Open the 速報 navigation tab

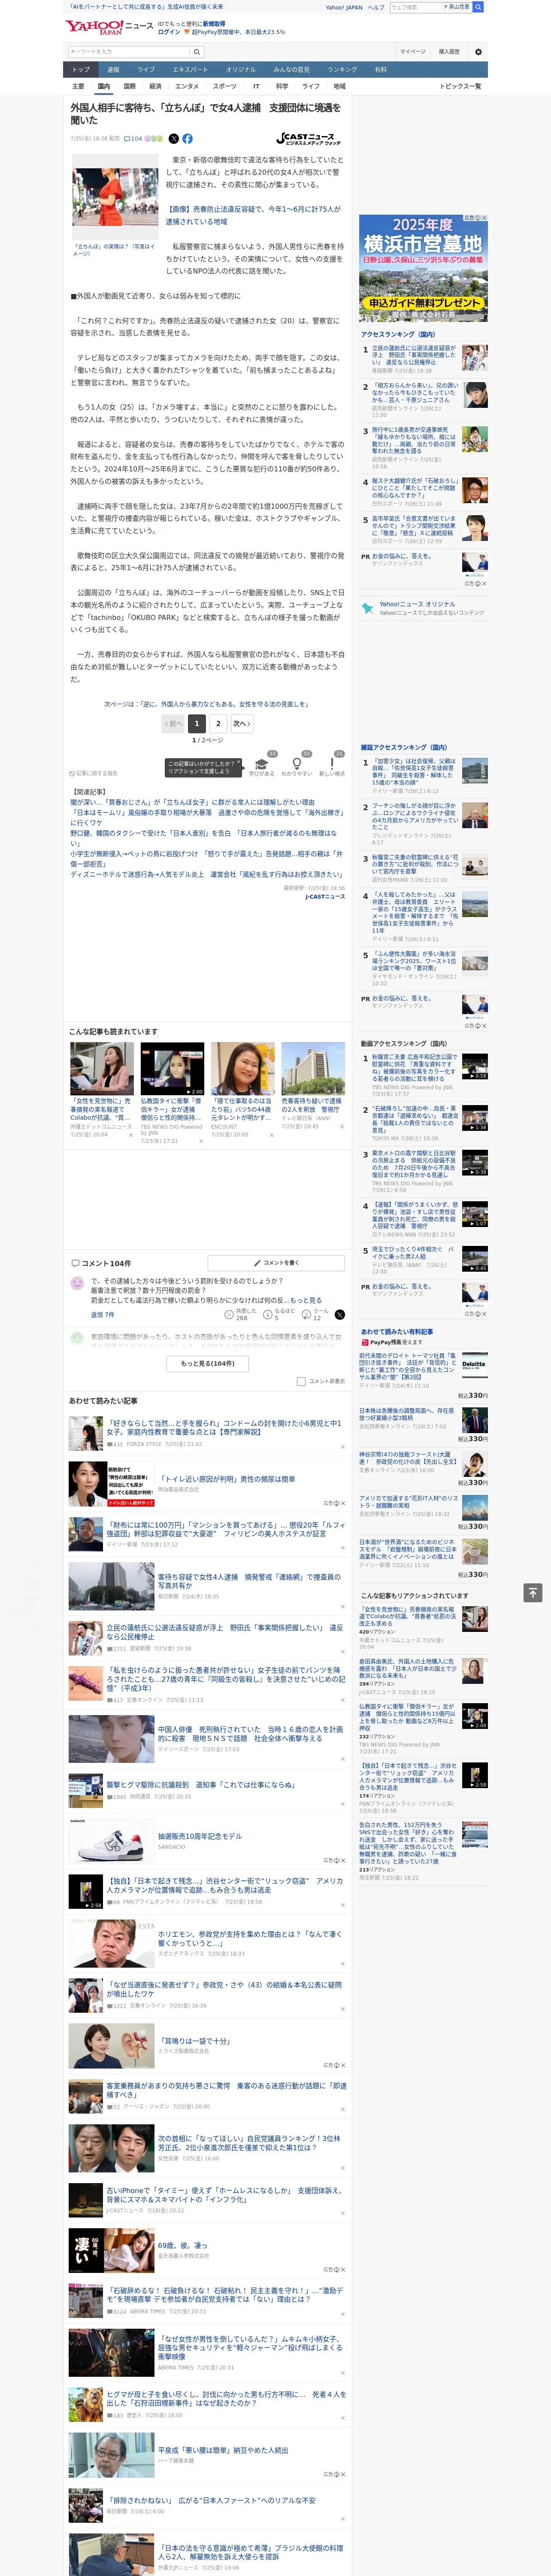pos(113,70)
